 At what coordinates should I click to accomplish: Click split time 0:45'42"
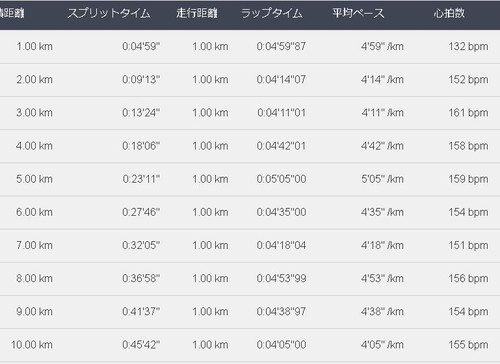(141, 345)
